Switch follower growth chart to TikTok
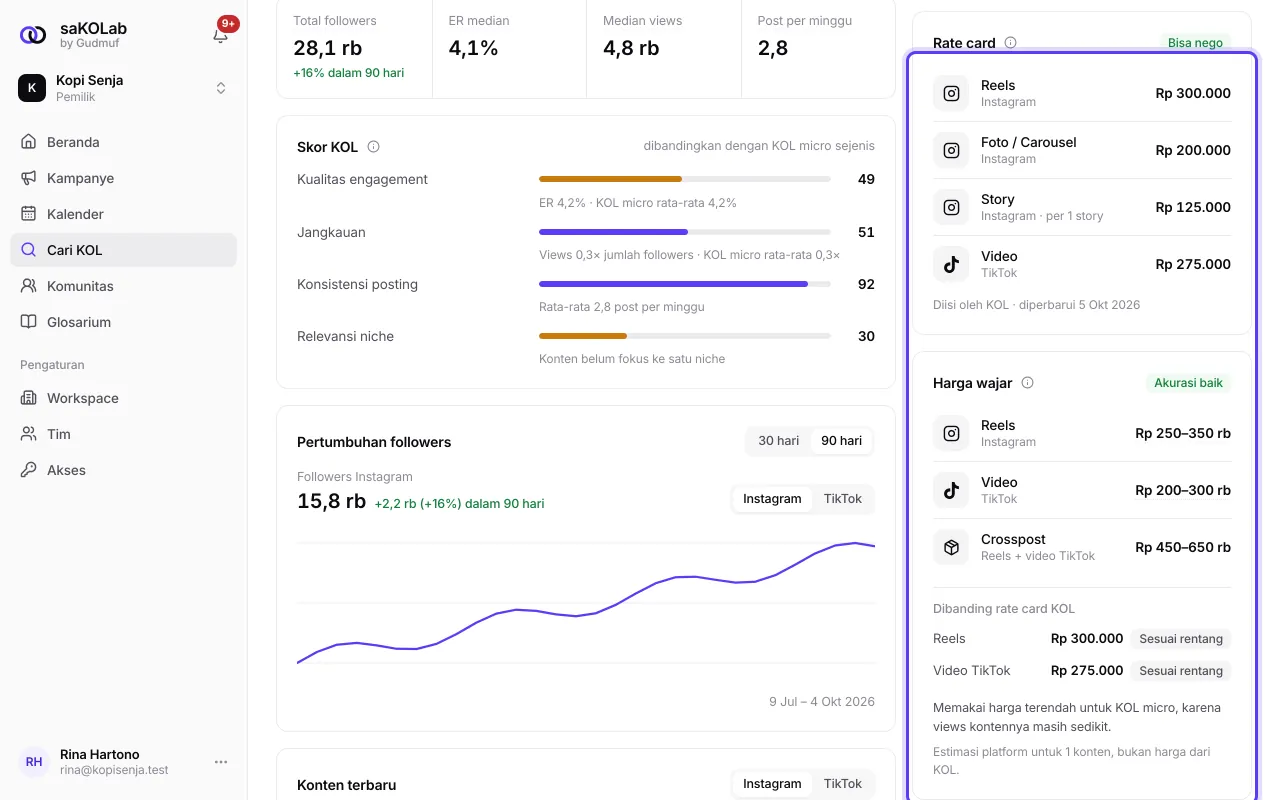1280x800 pixels. [x=842, y=499]
